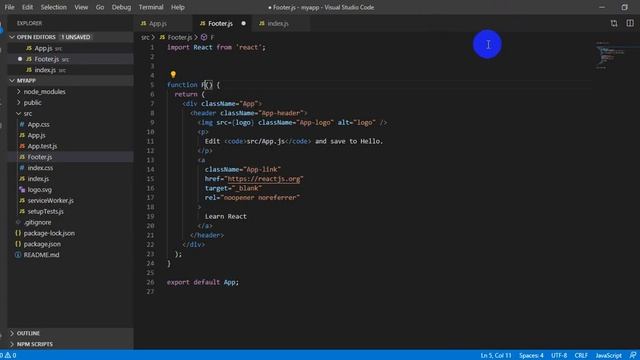Viewport: 640px width, 360px height.
Task: Place cursor on the export default App line
Action: (202, 282)
